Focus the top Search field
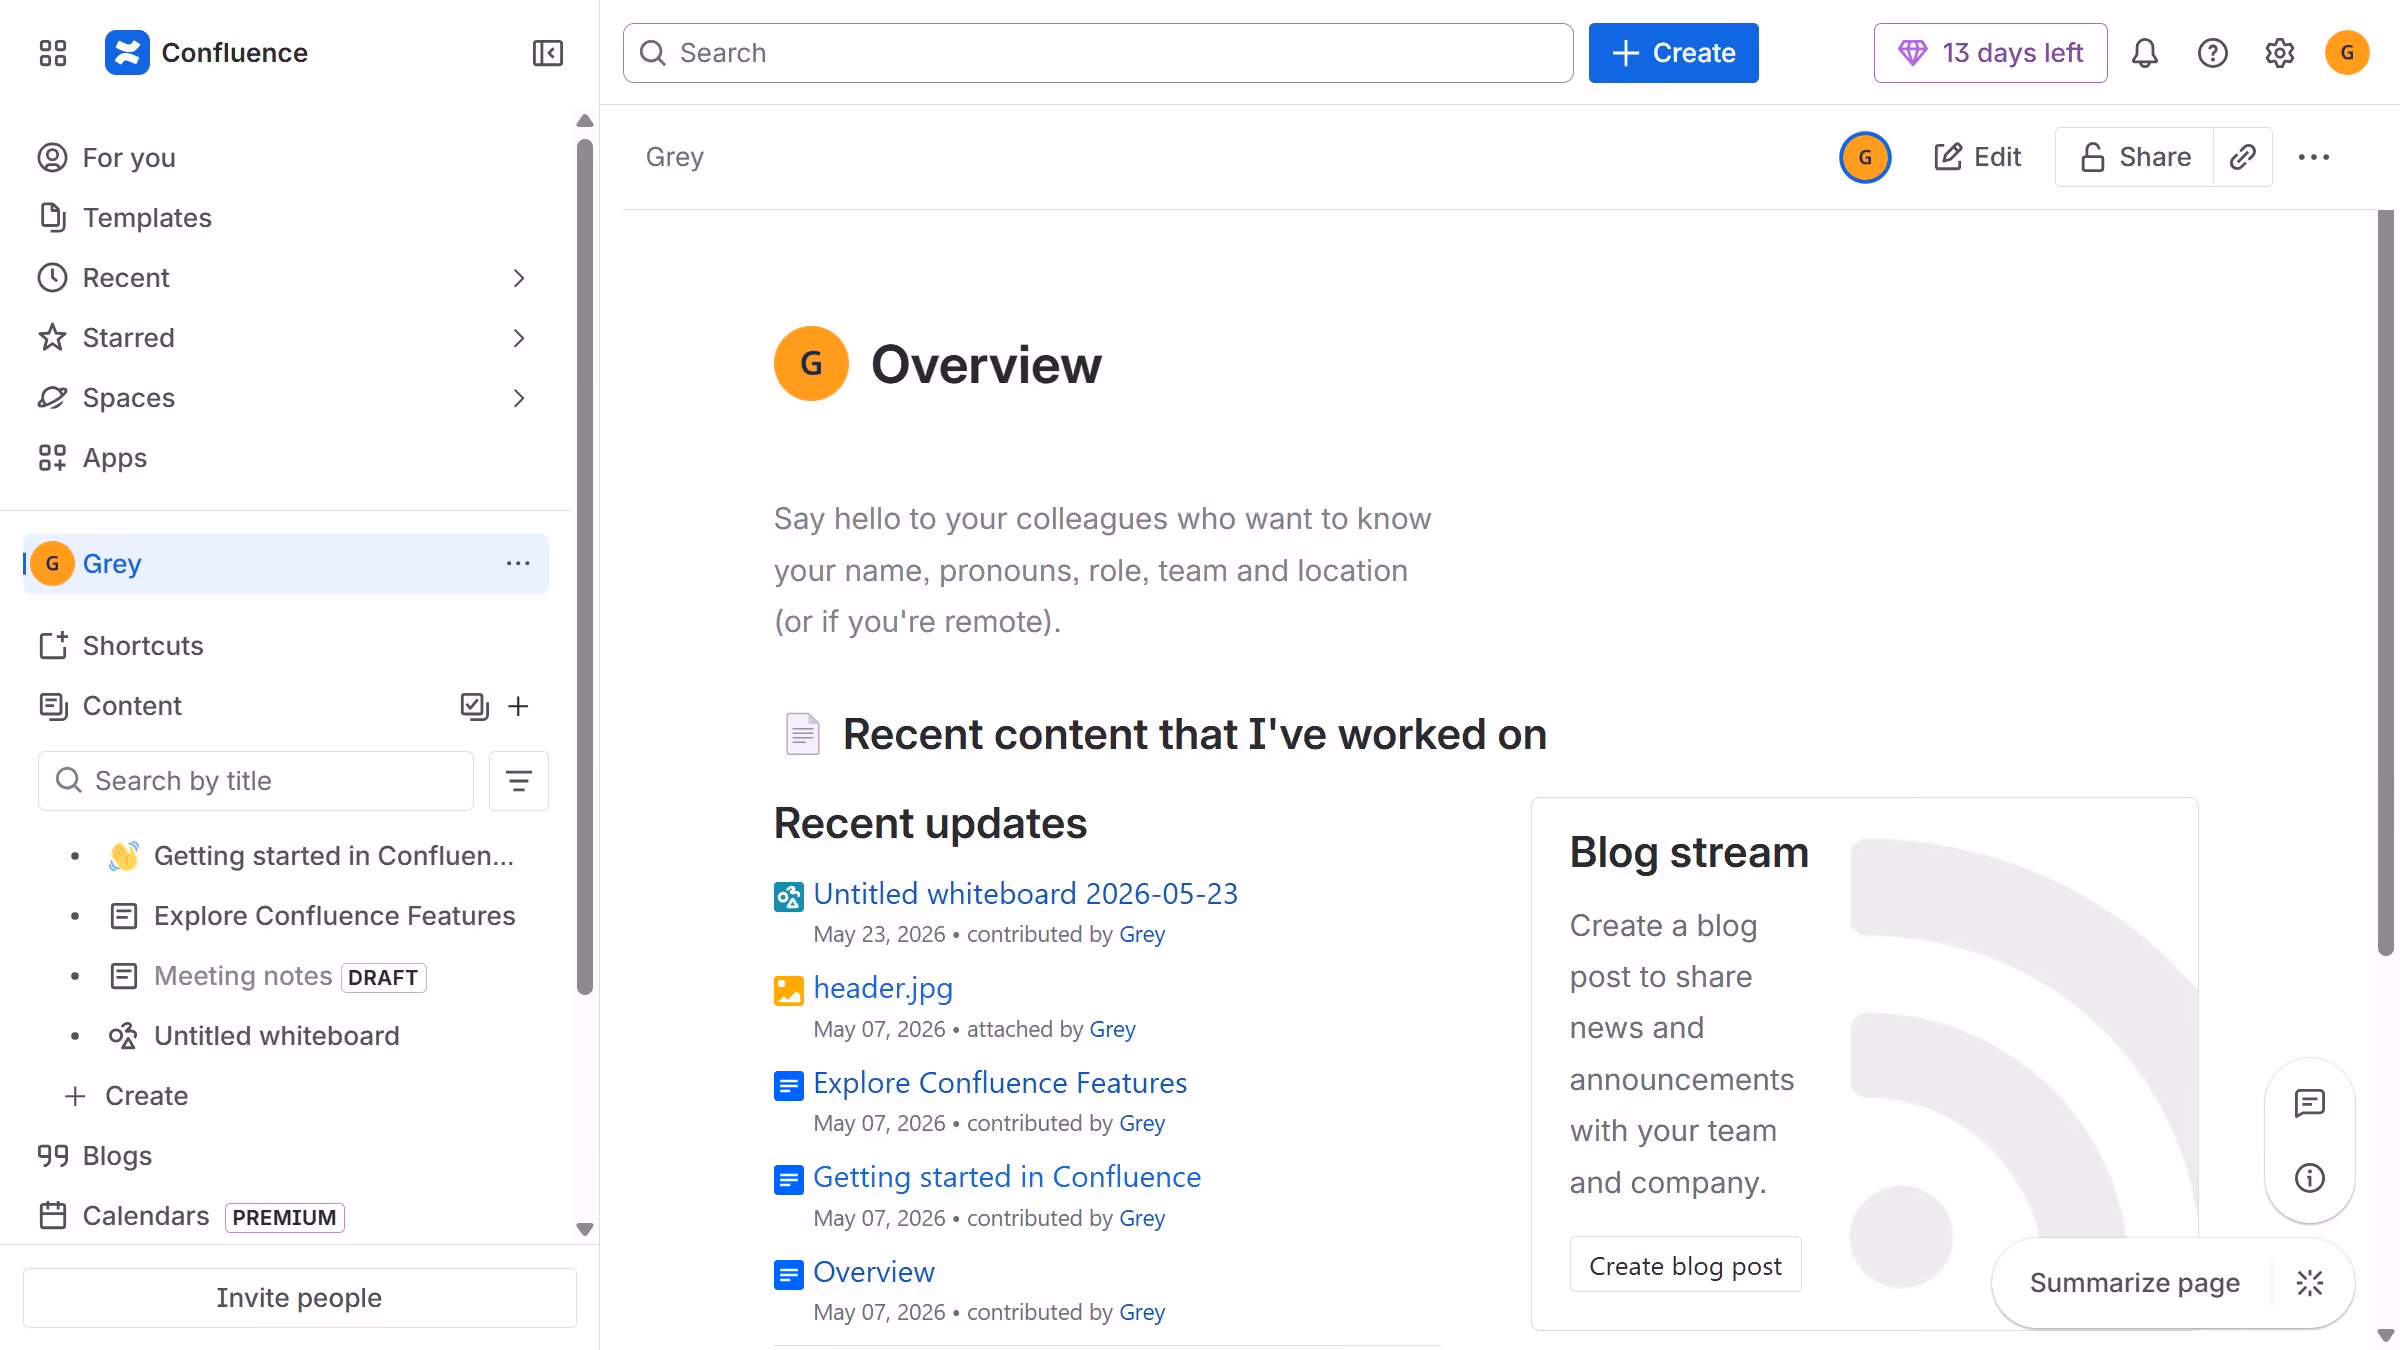Screen dimensions: 2400x1350 1097,53
